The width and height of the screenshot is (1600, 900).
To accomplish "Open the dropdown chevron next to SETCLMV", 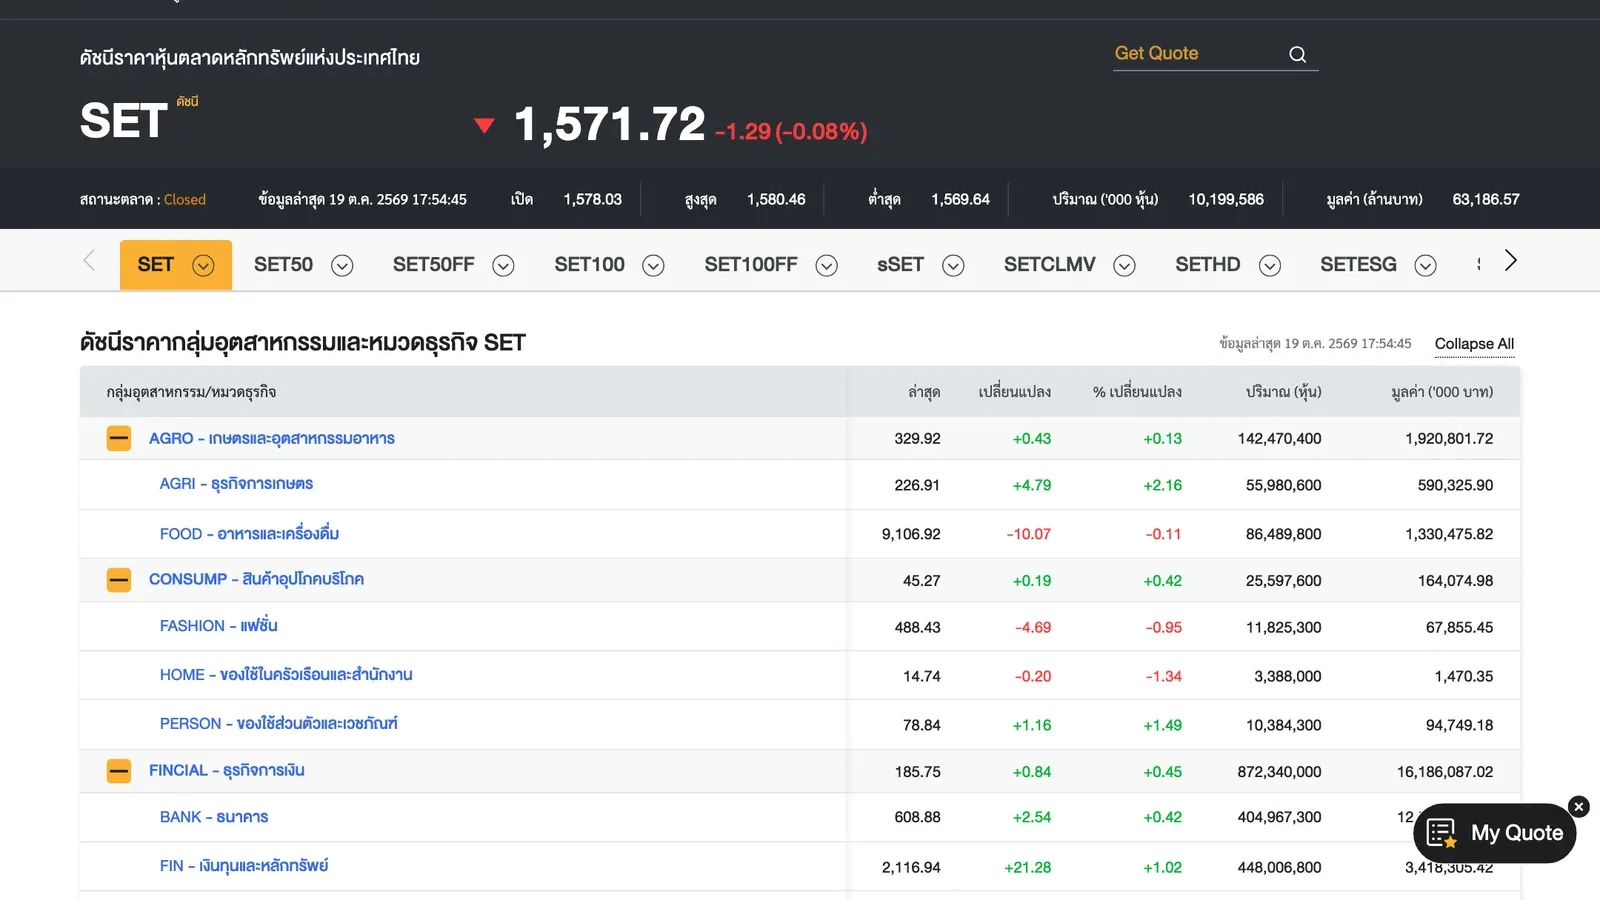I will point(1124,265).
